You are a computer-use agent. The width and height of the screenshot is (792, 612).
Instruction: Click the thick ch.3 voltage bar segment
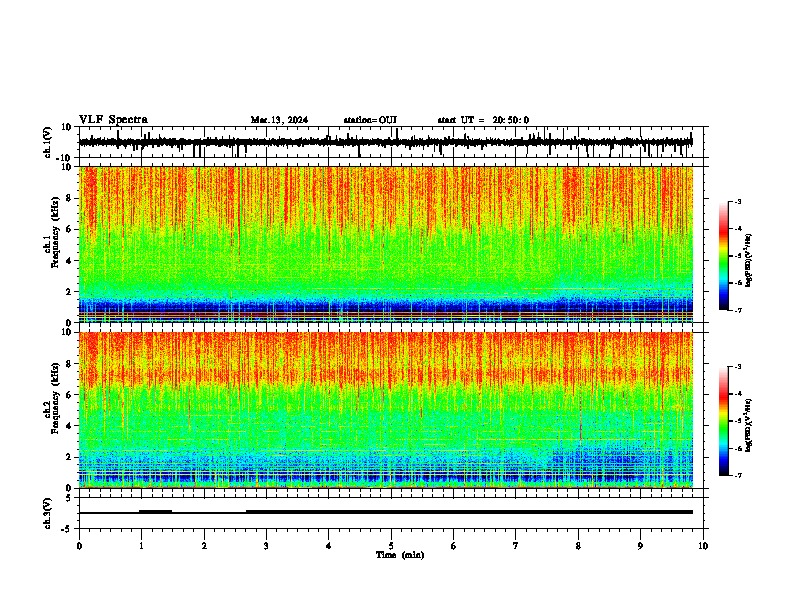pos(469,512)
